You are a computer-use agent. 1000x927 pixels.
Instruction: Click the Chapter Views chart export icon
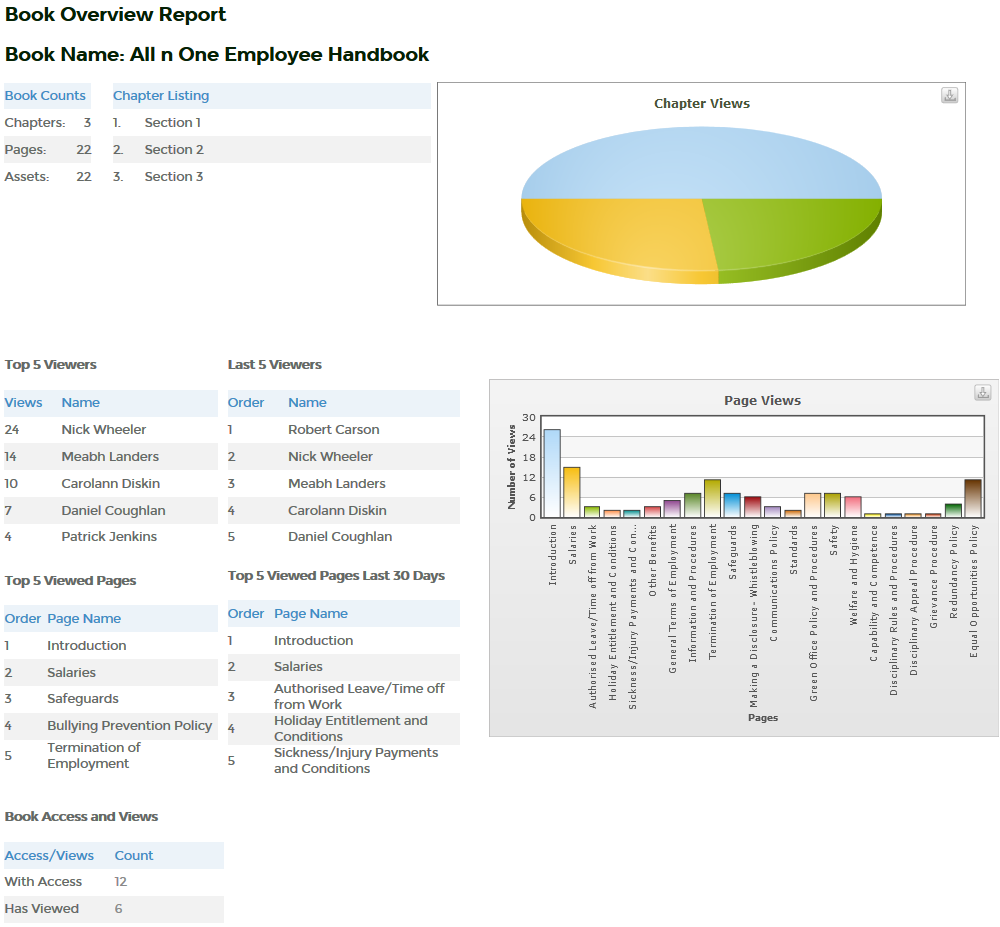click(x=949, y=95)
